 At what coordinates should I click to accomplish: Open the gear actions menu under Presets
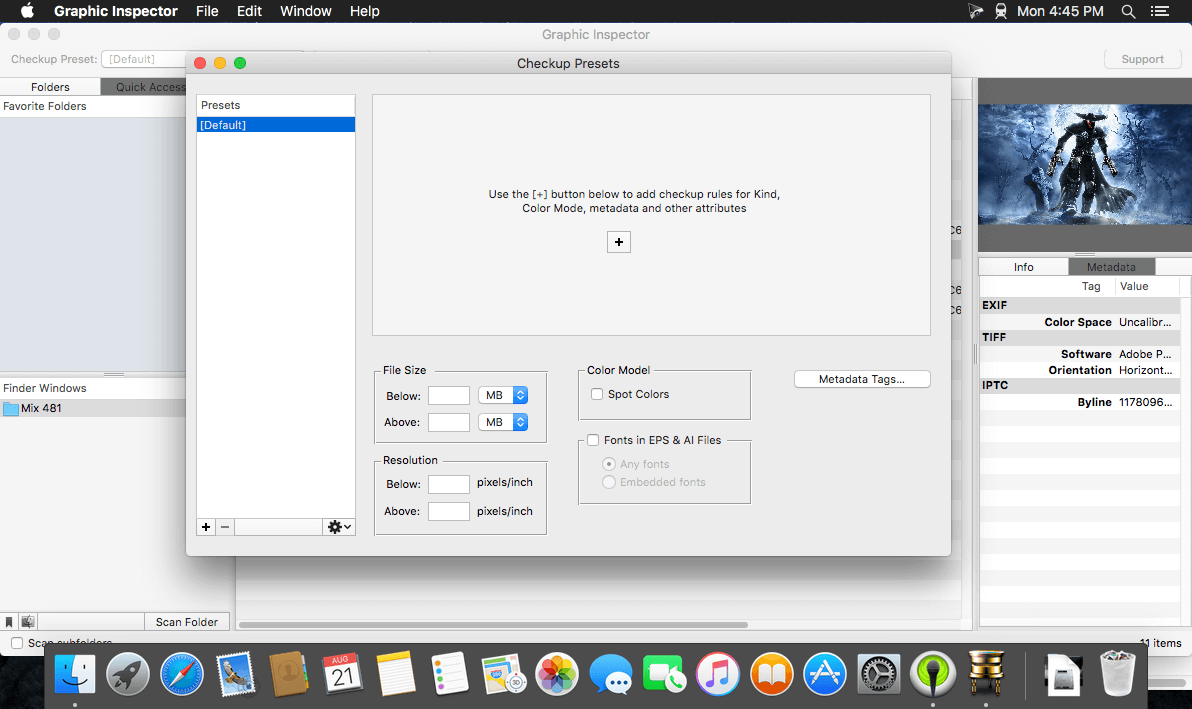click(340, 527)
